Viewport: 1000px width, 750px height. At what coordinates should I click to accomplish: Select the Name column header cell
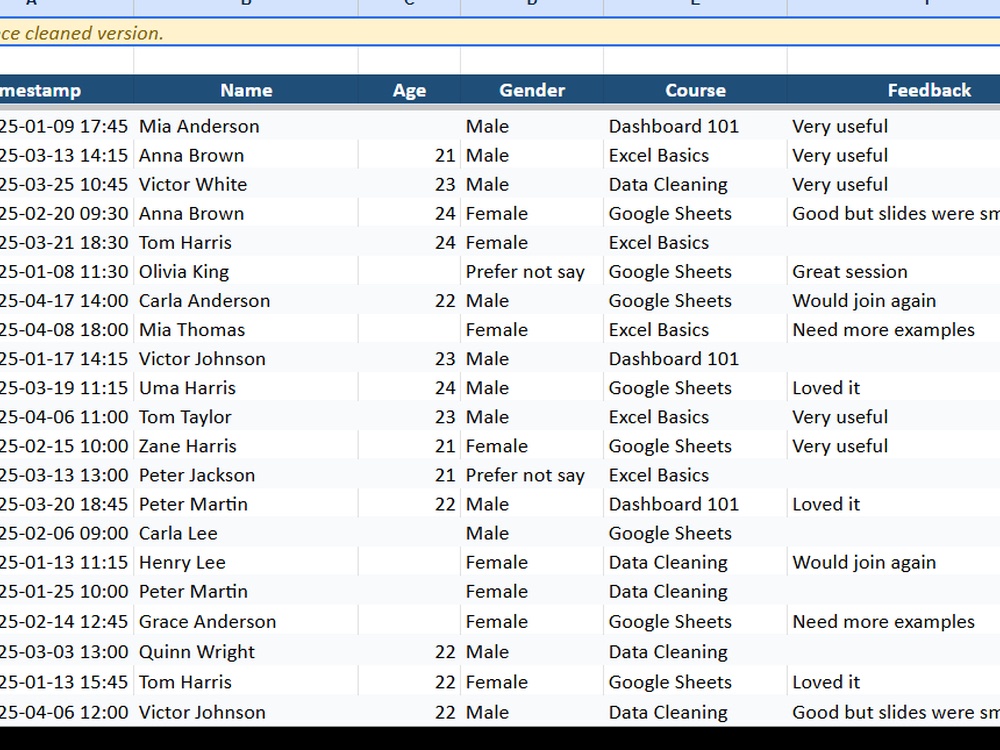pos(246,90)
